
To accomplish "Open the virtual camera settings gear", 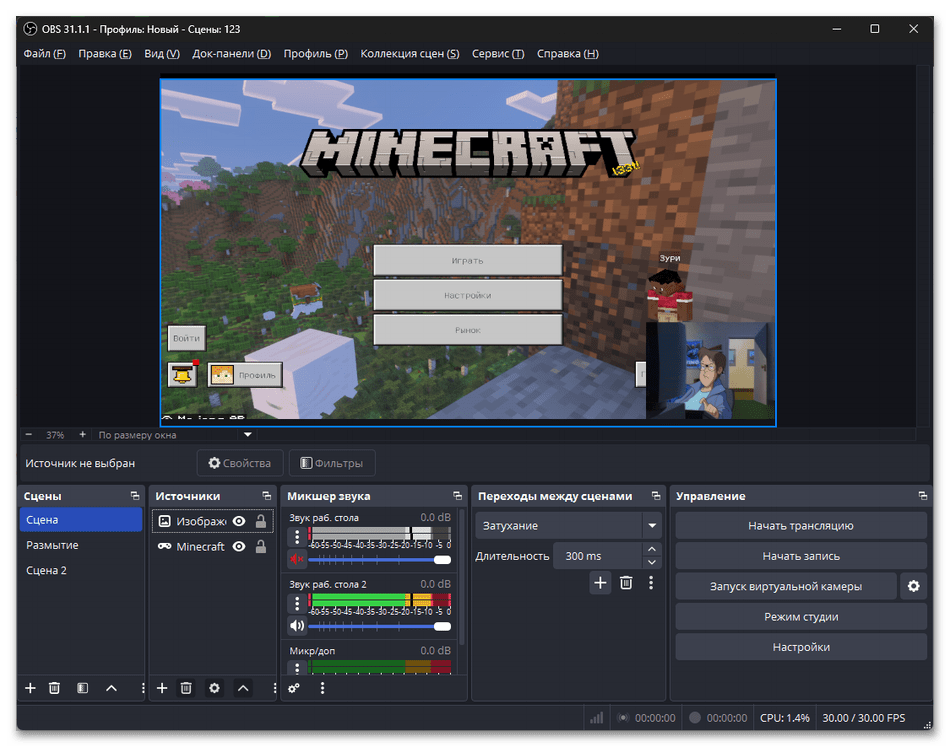I will pyautogui.click(x=914, y=586).
